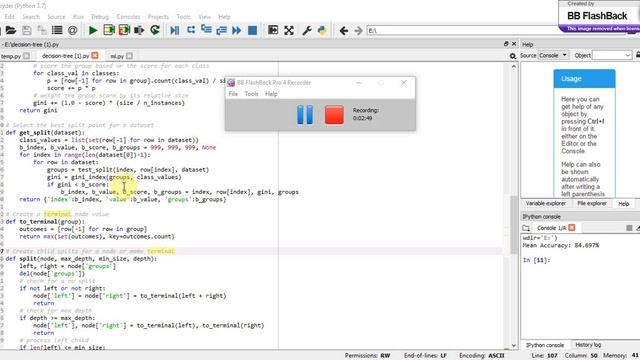Click the @ symbol finder icon
This screenshot has width=640, height=360.
pos(73,30)
